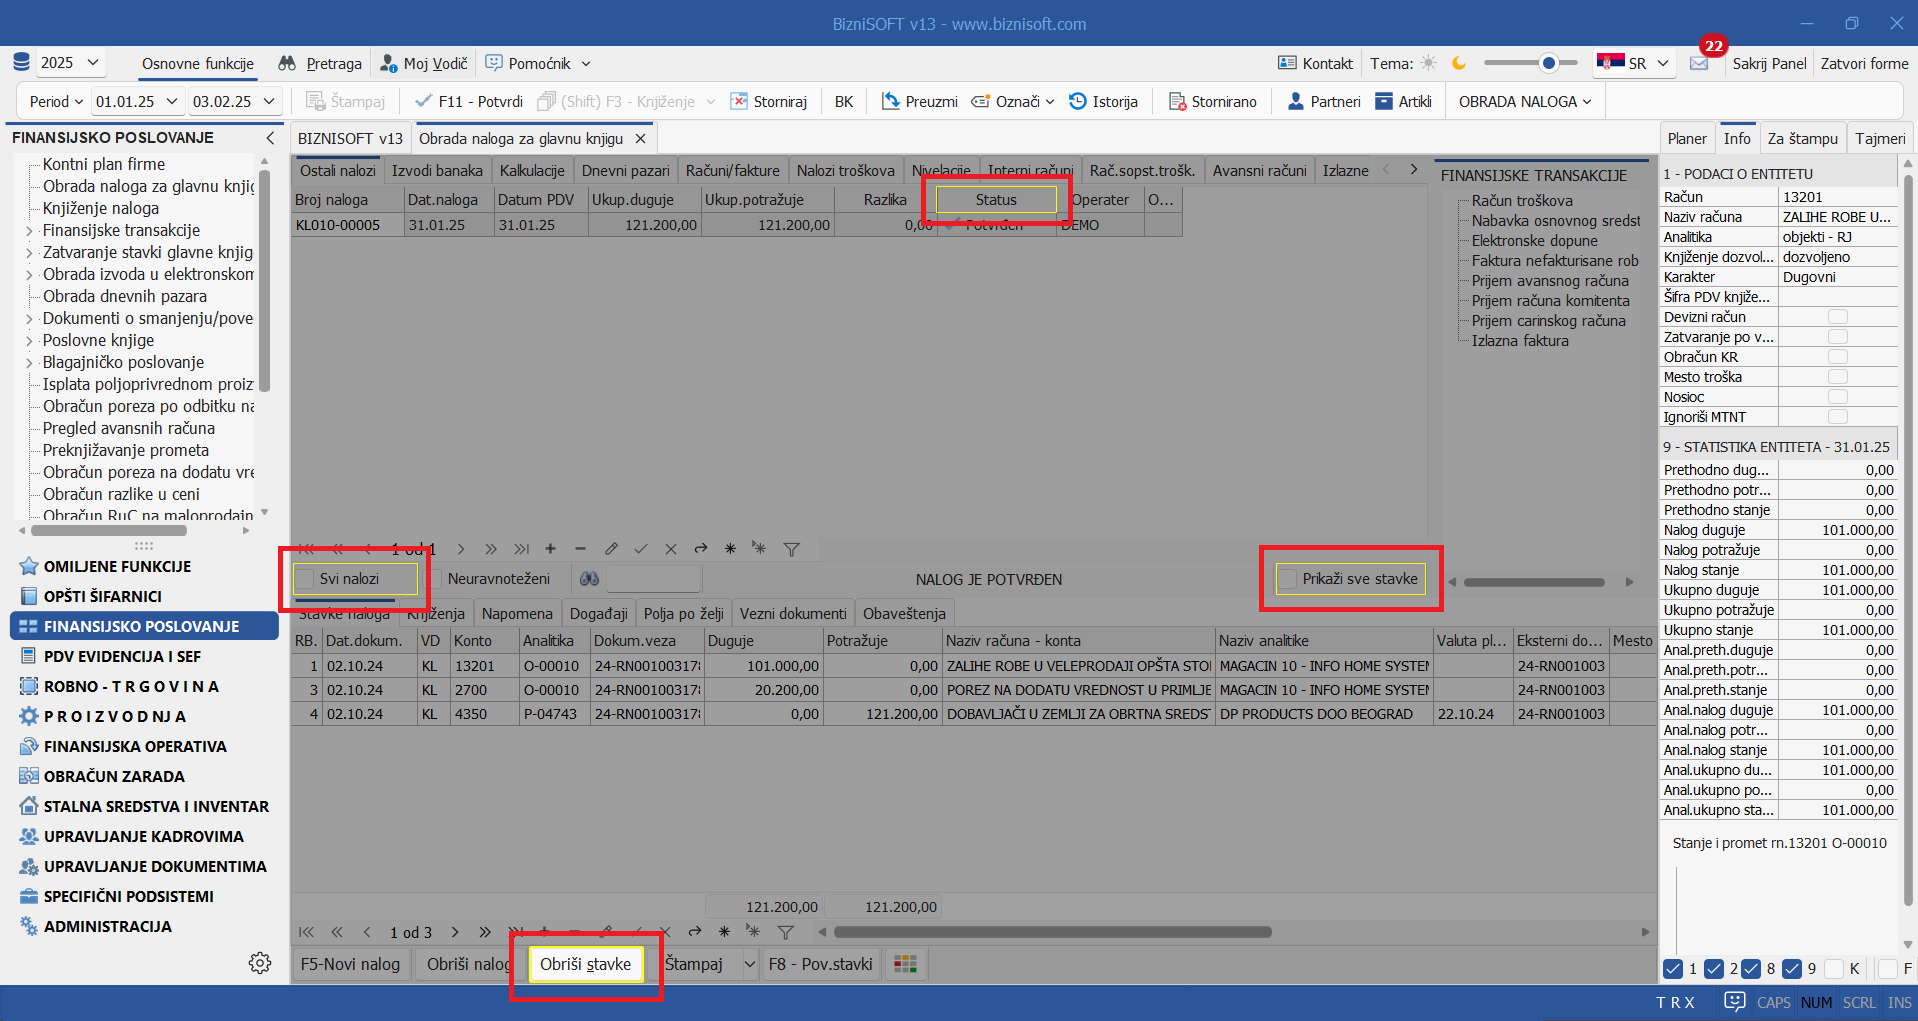Click the Storniraj toolbar icon
The width and height of the screenshot is (1918, 1021).
pyautogui.click(x=739, y=101)
